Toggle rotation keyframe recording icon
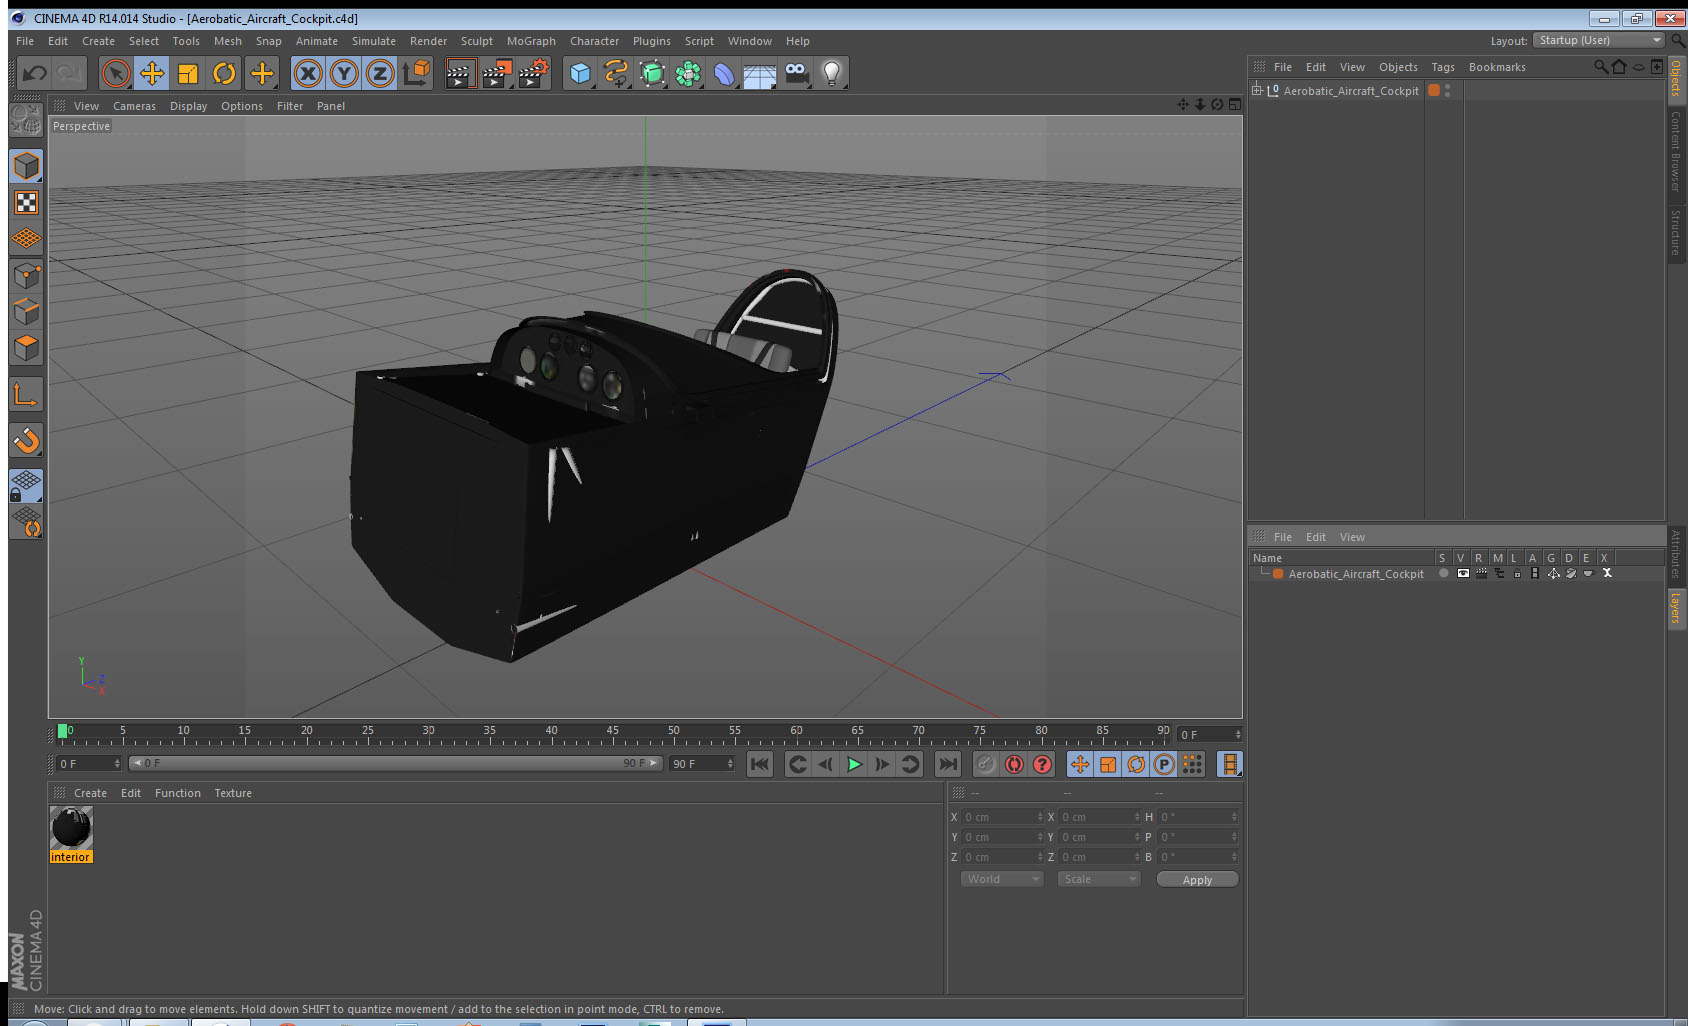The height and width of the screenshot is (1026, 1688). 1136,764
